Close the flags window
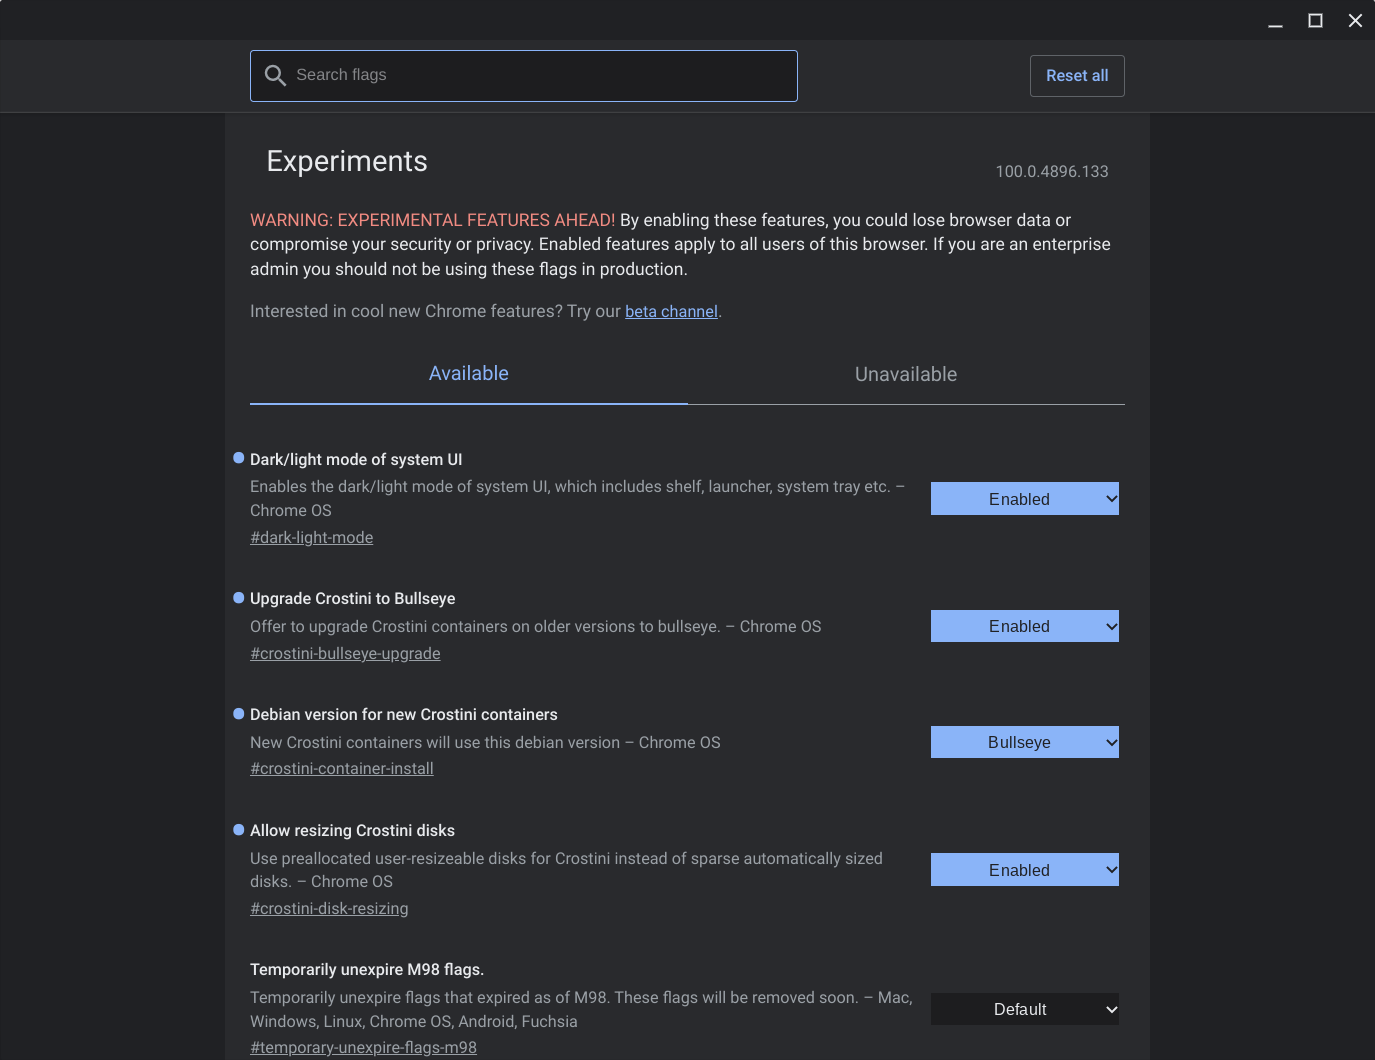Screen dimensions: 1375x1060 pyautogui.click(x=1355, y=21)
